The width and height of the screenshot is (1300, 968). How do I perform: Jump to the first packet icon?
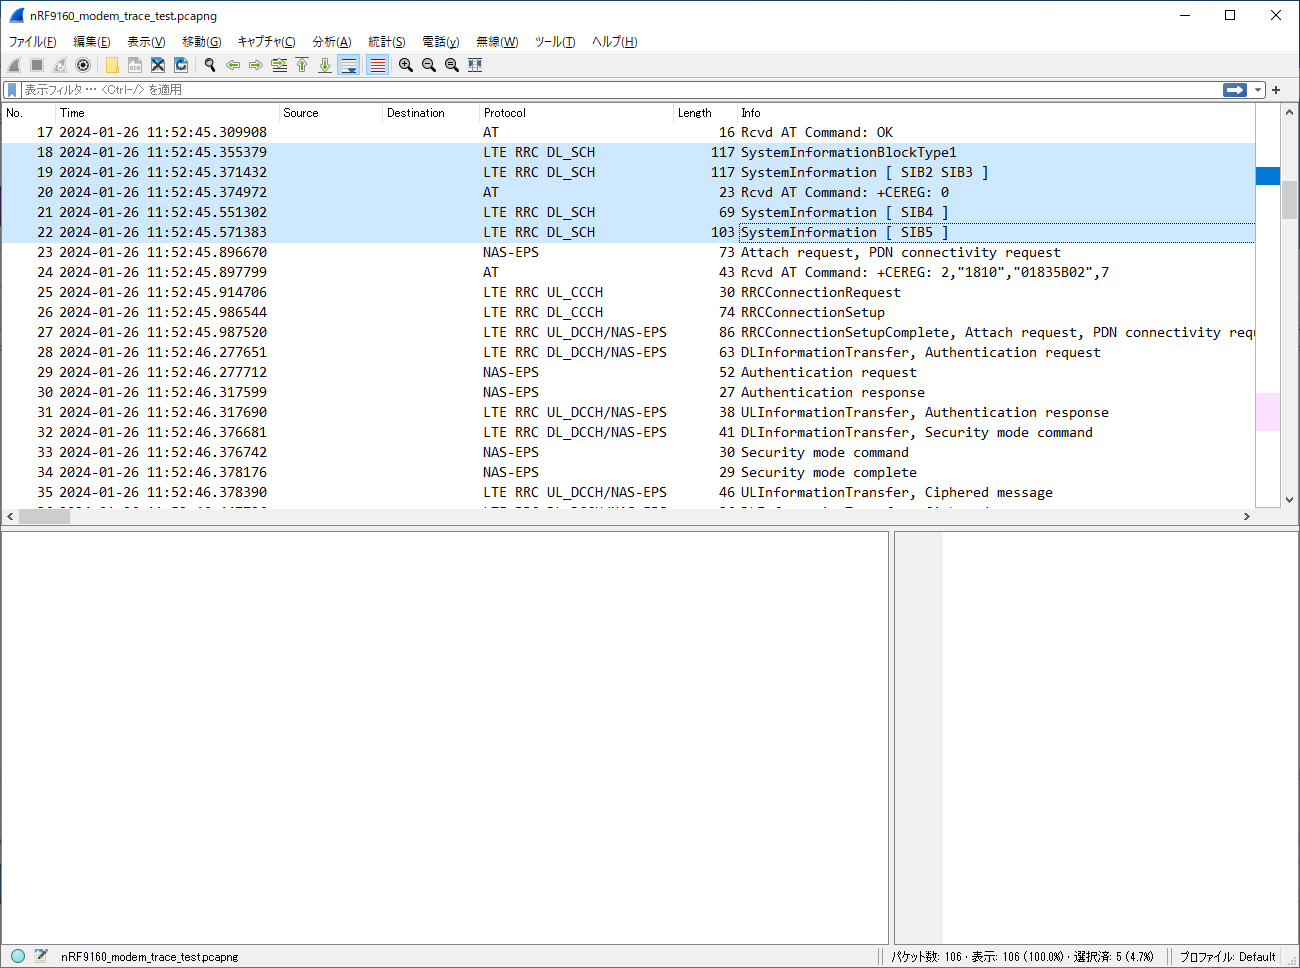(302, 65)
